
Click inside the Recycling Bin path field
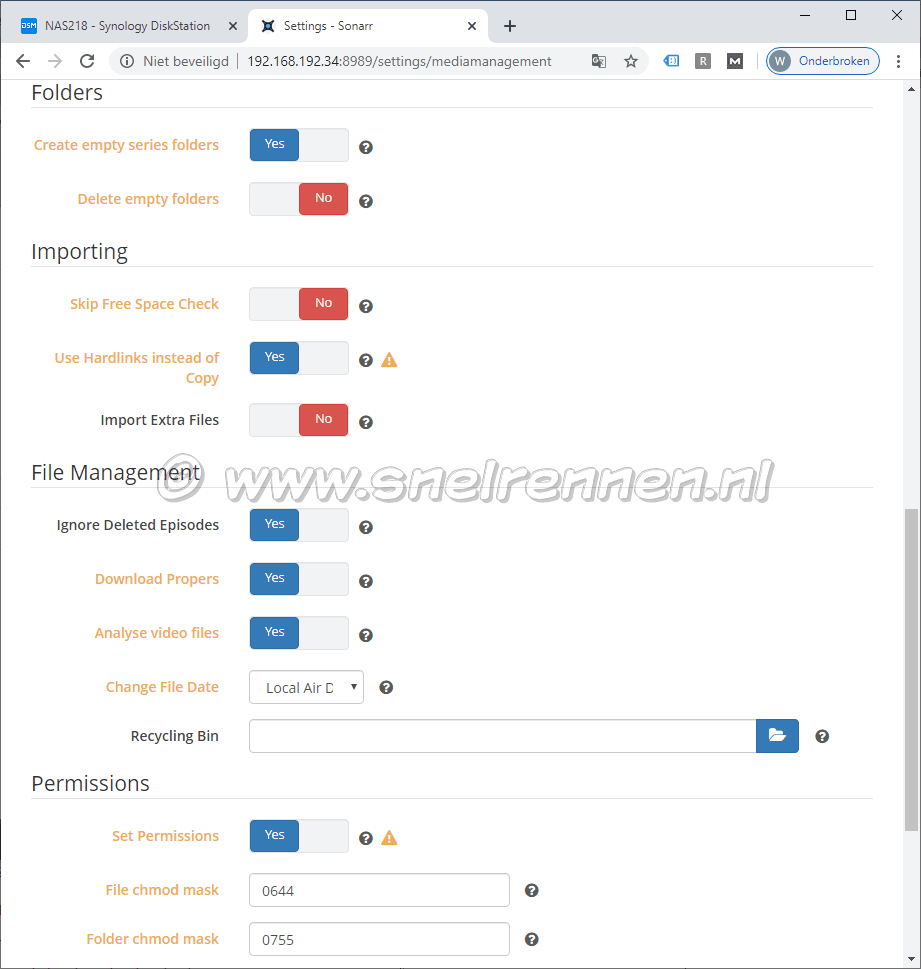503,736
